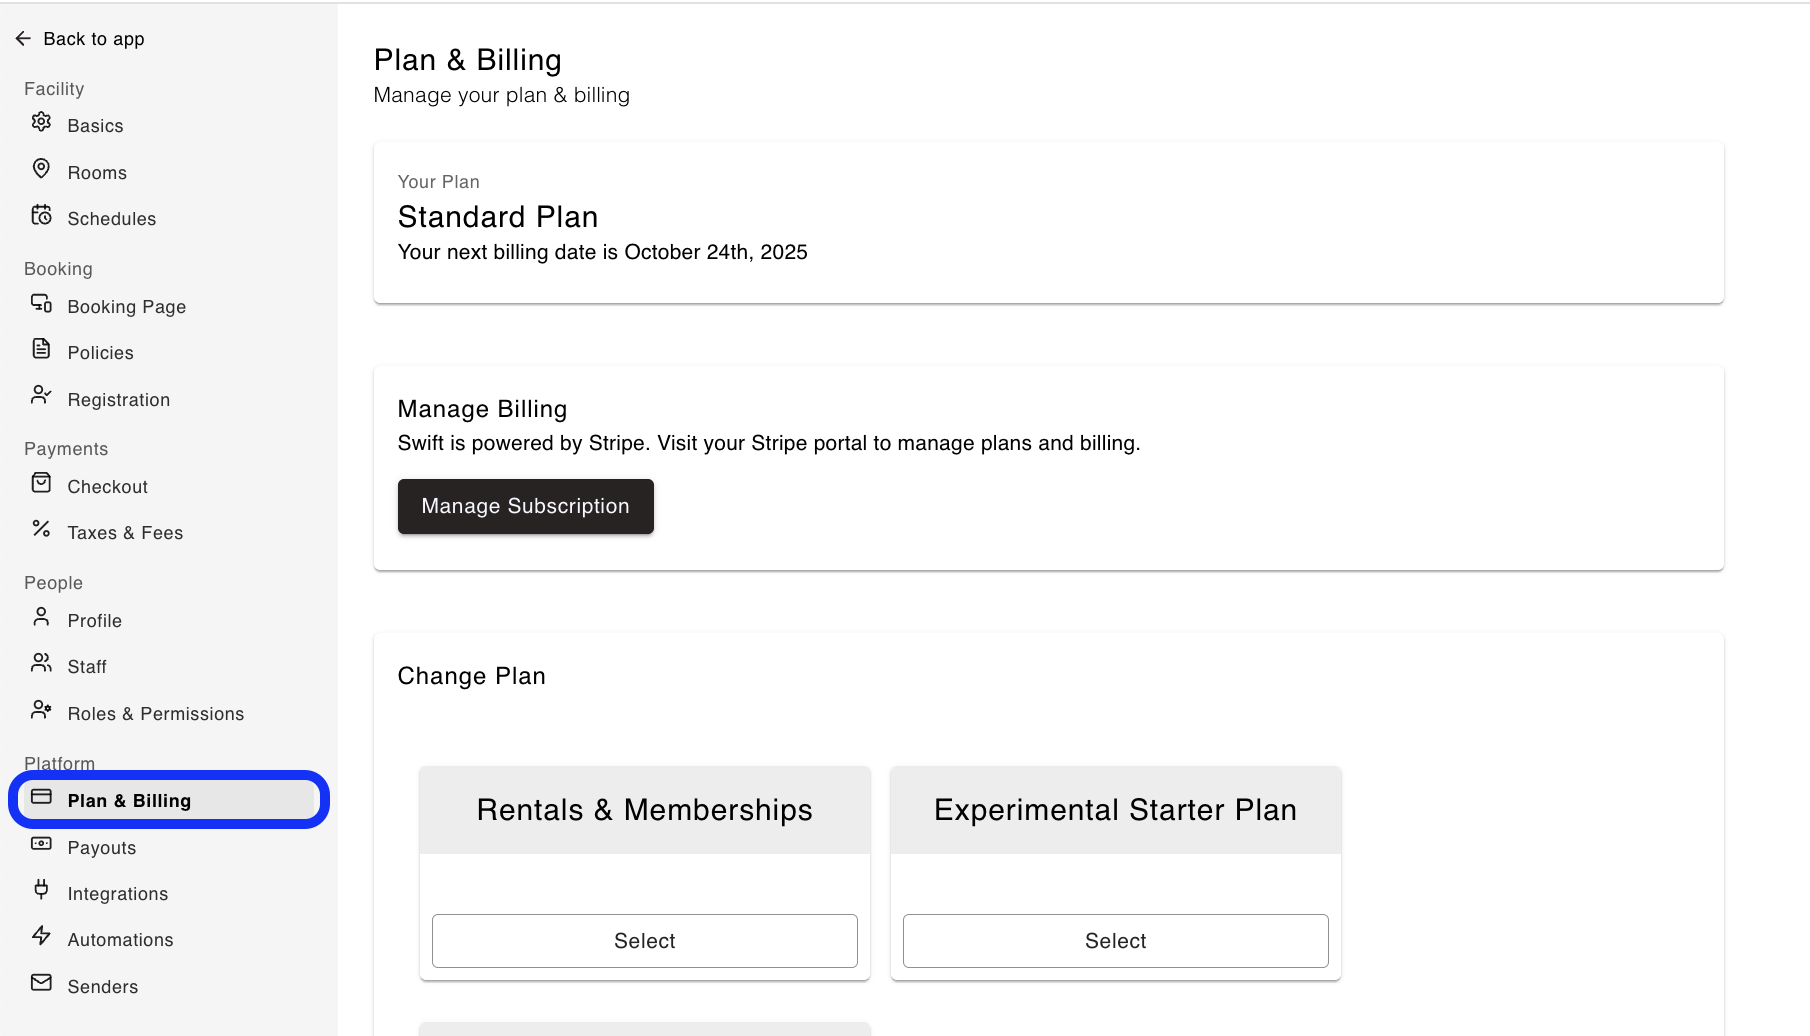The image size is (1810, 1036).
Task: Click the Booking Page icon
Action: (x=41, y=303)
